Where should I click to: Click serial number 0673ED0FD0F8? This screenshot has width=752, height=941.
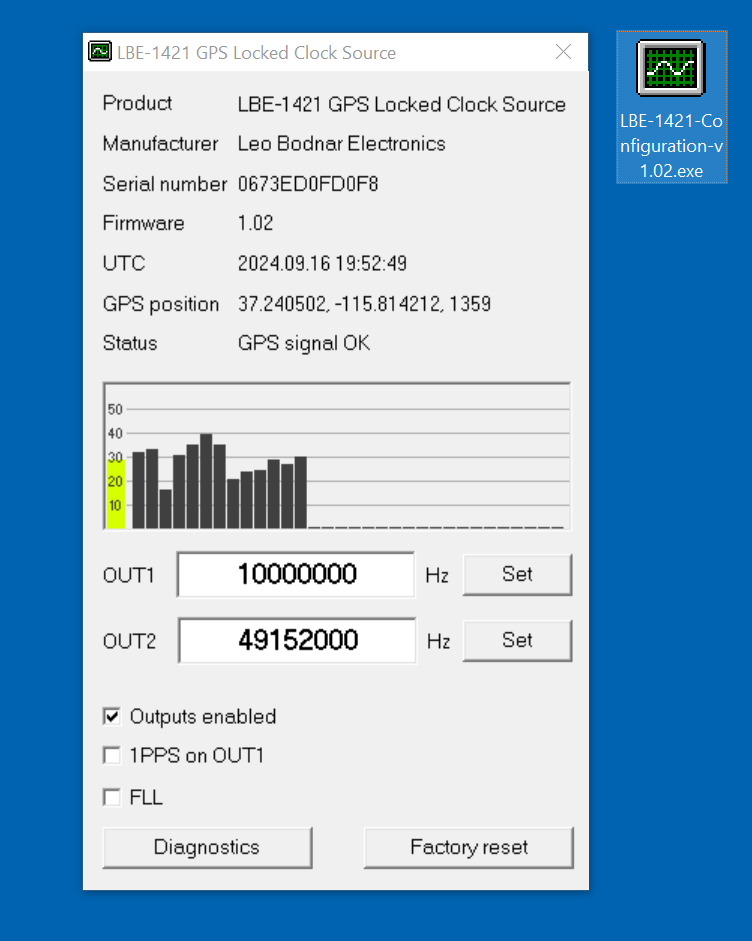[x=308, y=184]
